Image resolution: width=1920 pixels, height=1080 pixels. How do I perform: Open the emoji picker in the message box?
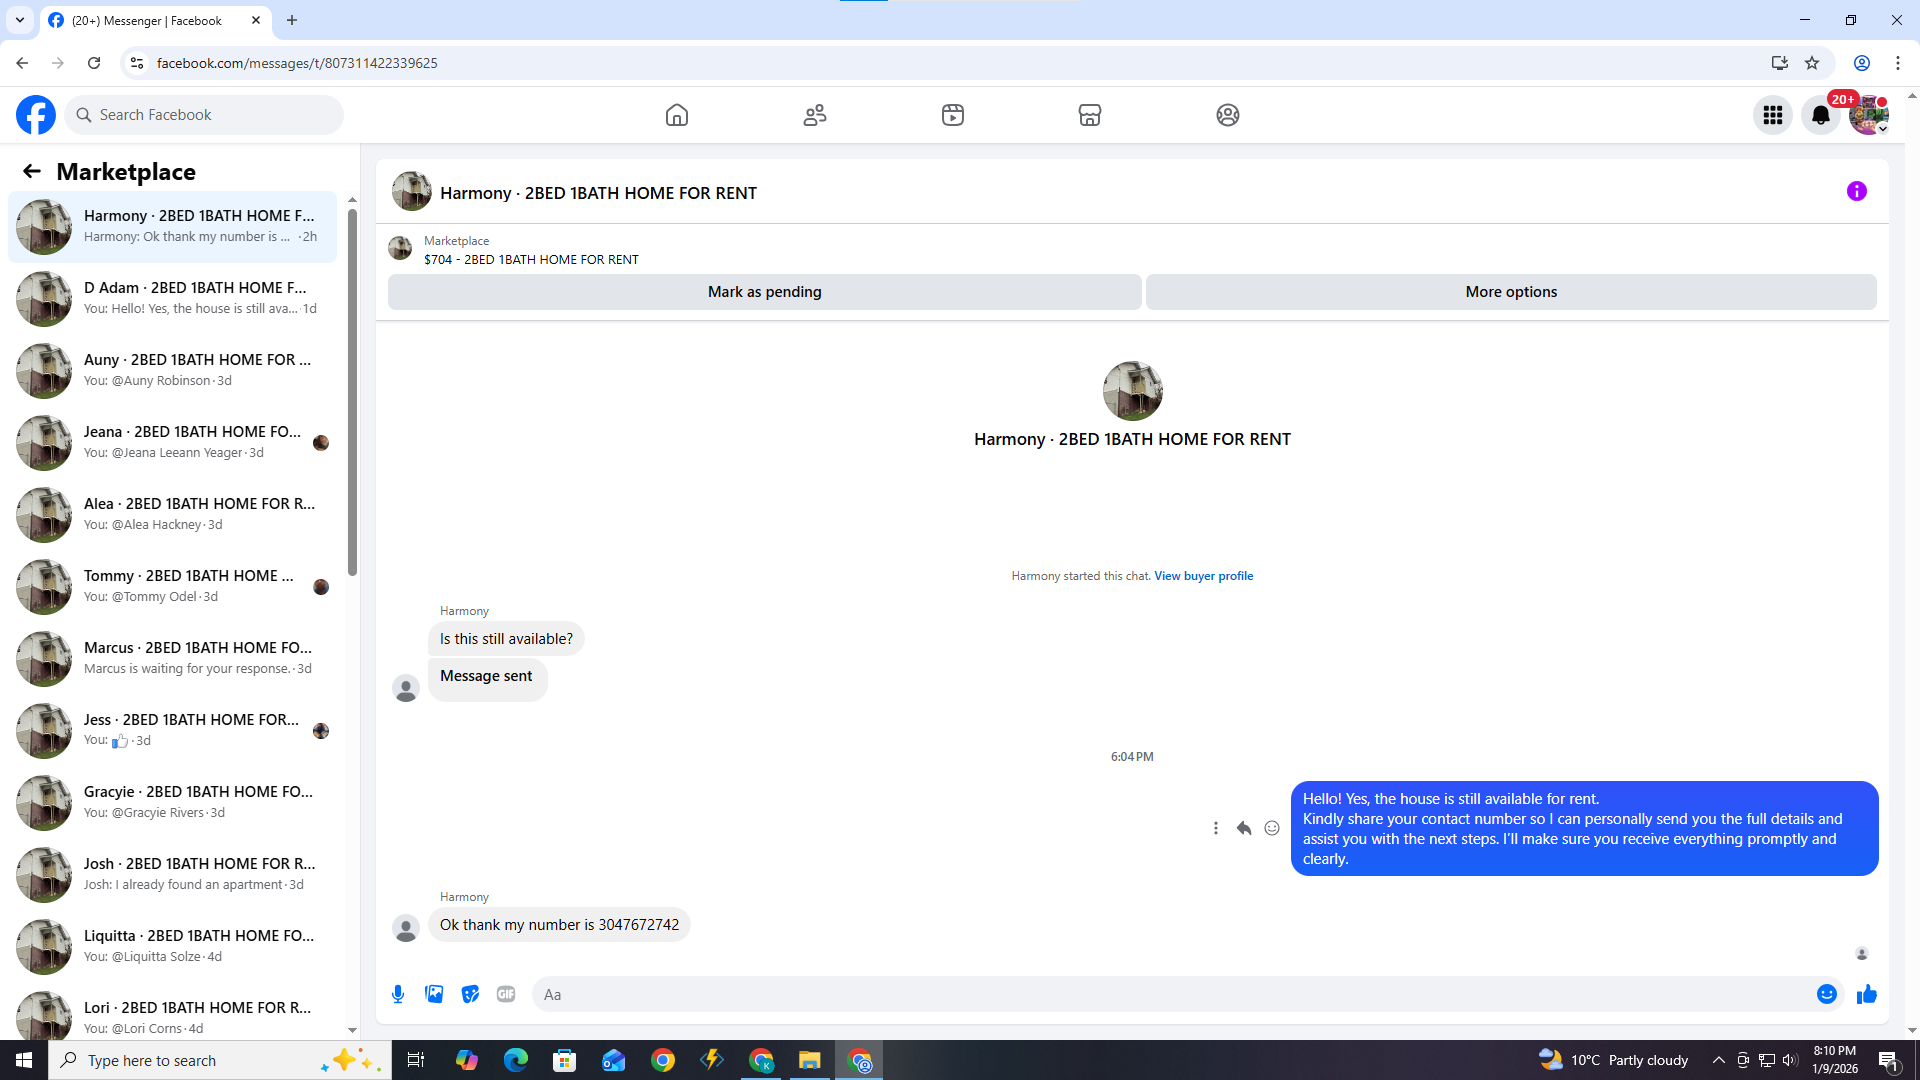click(1826, 994)
